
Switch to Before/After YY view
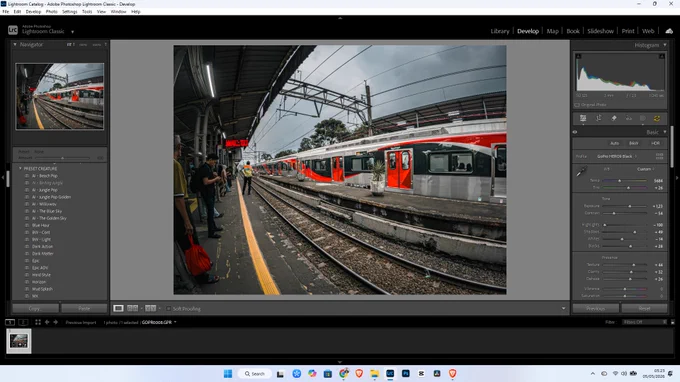(150, 308)
